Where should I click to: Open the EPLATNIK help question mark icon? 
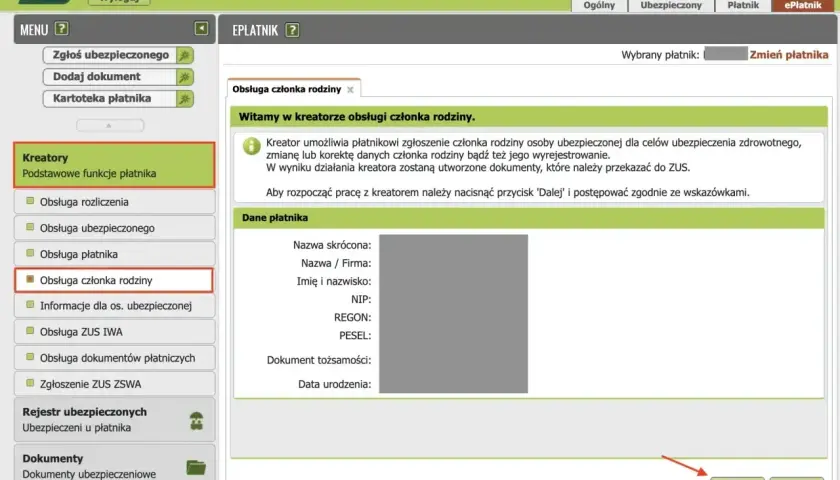[292, 30]
